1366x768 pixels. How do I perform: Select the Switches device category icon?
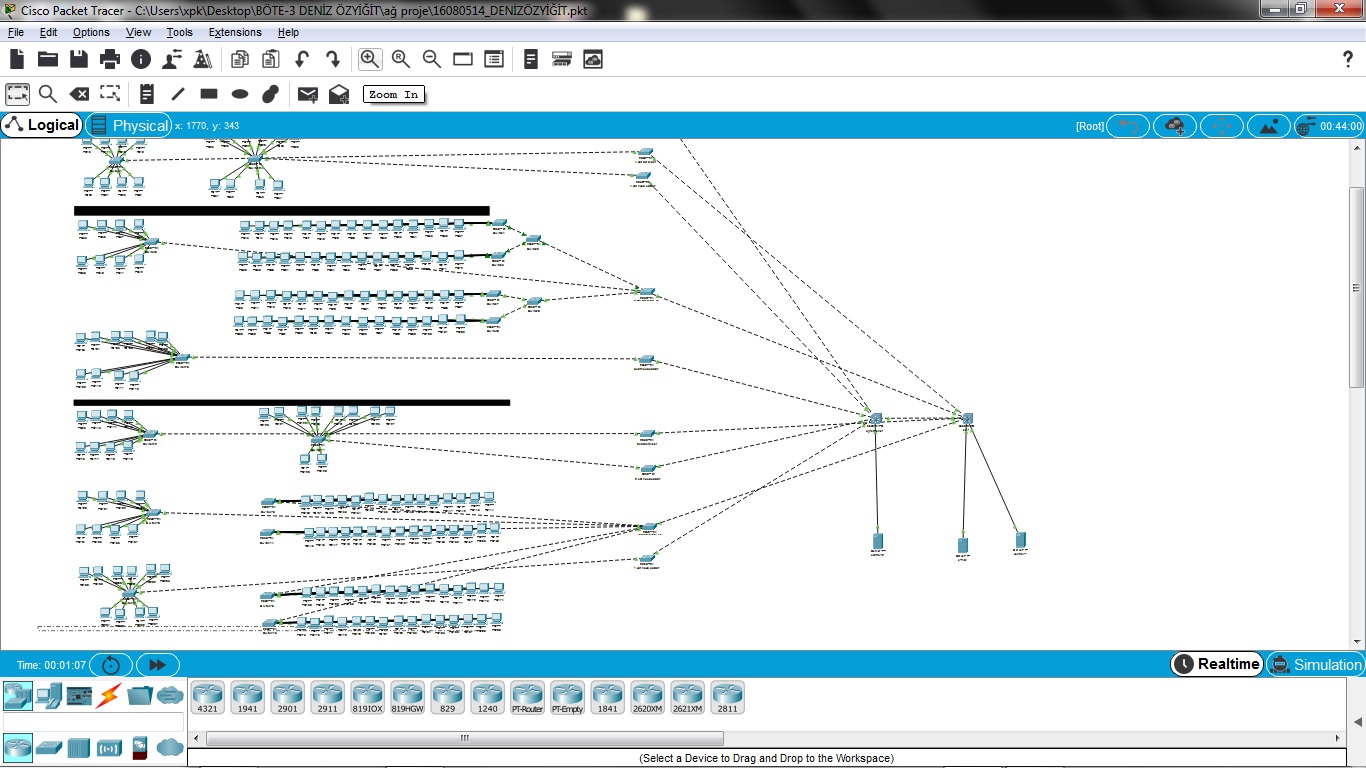(49, 747)
